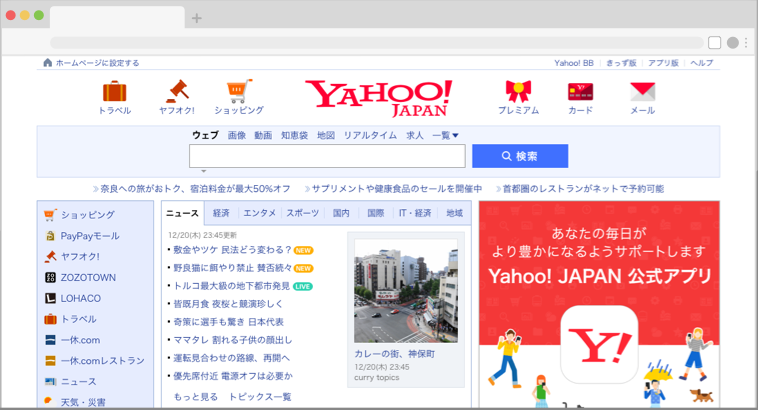Click the browser new tab plus button
The width and height of the screenshot is (758, 410).
point(196,18)
